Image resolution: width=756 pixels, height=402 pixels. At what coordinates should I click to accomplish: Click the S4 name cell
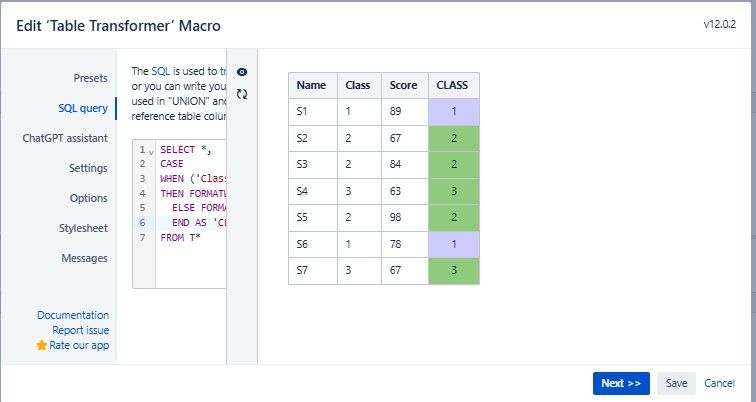coord(313,191)
